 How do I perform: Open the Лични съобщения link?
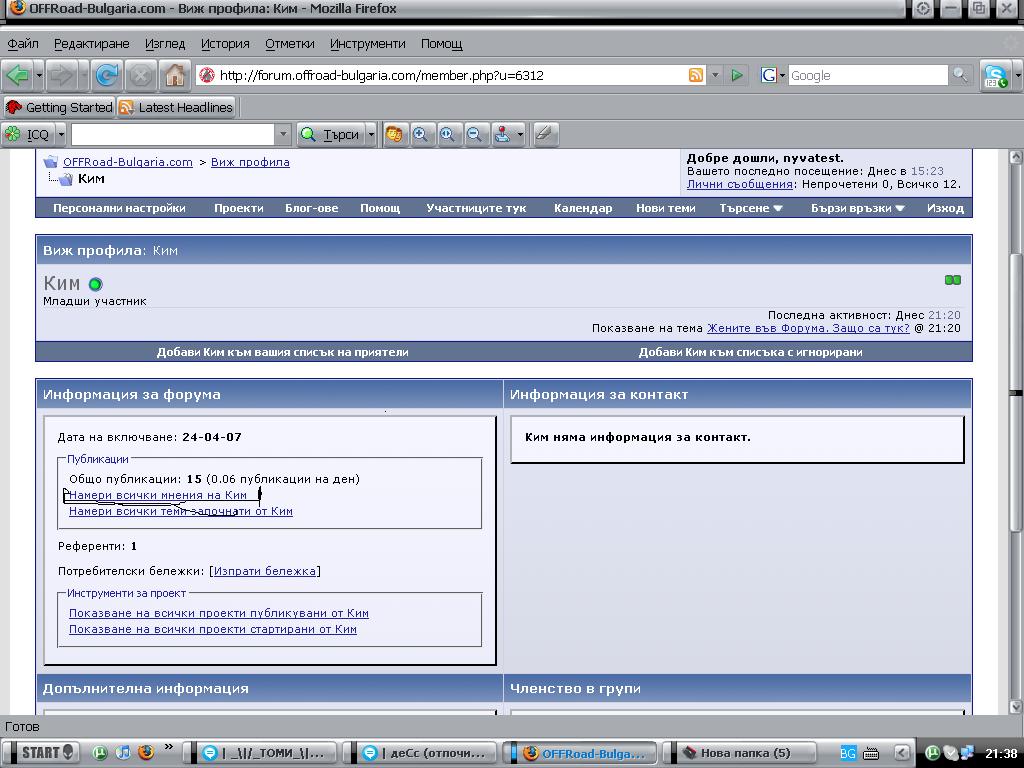coord(739,184)
